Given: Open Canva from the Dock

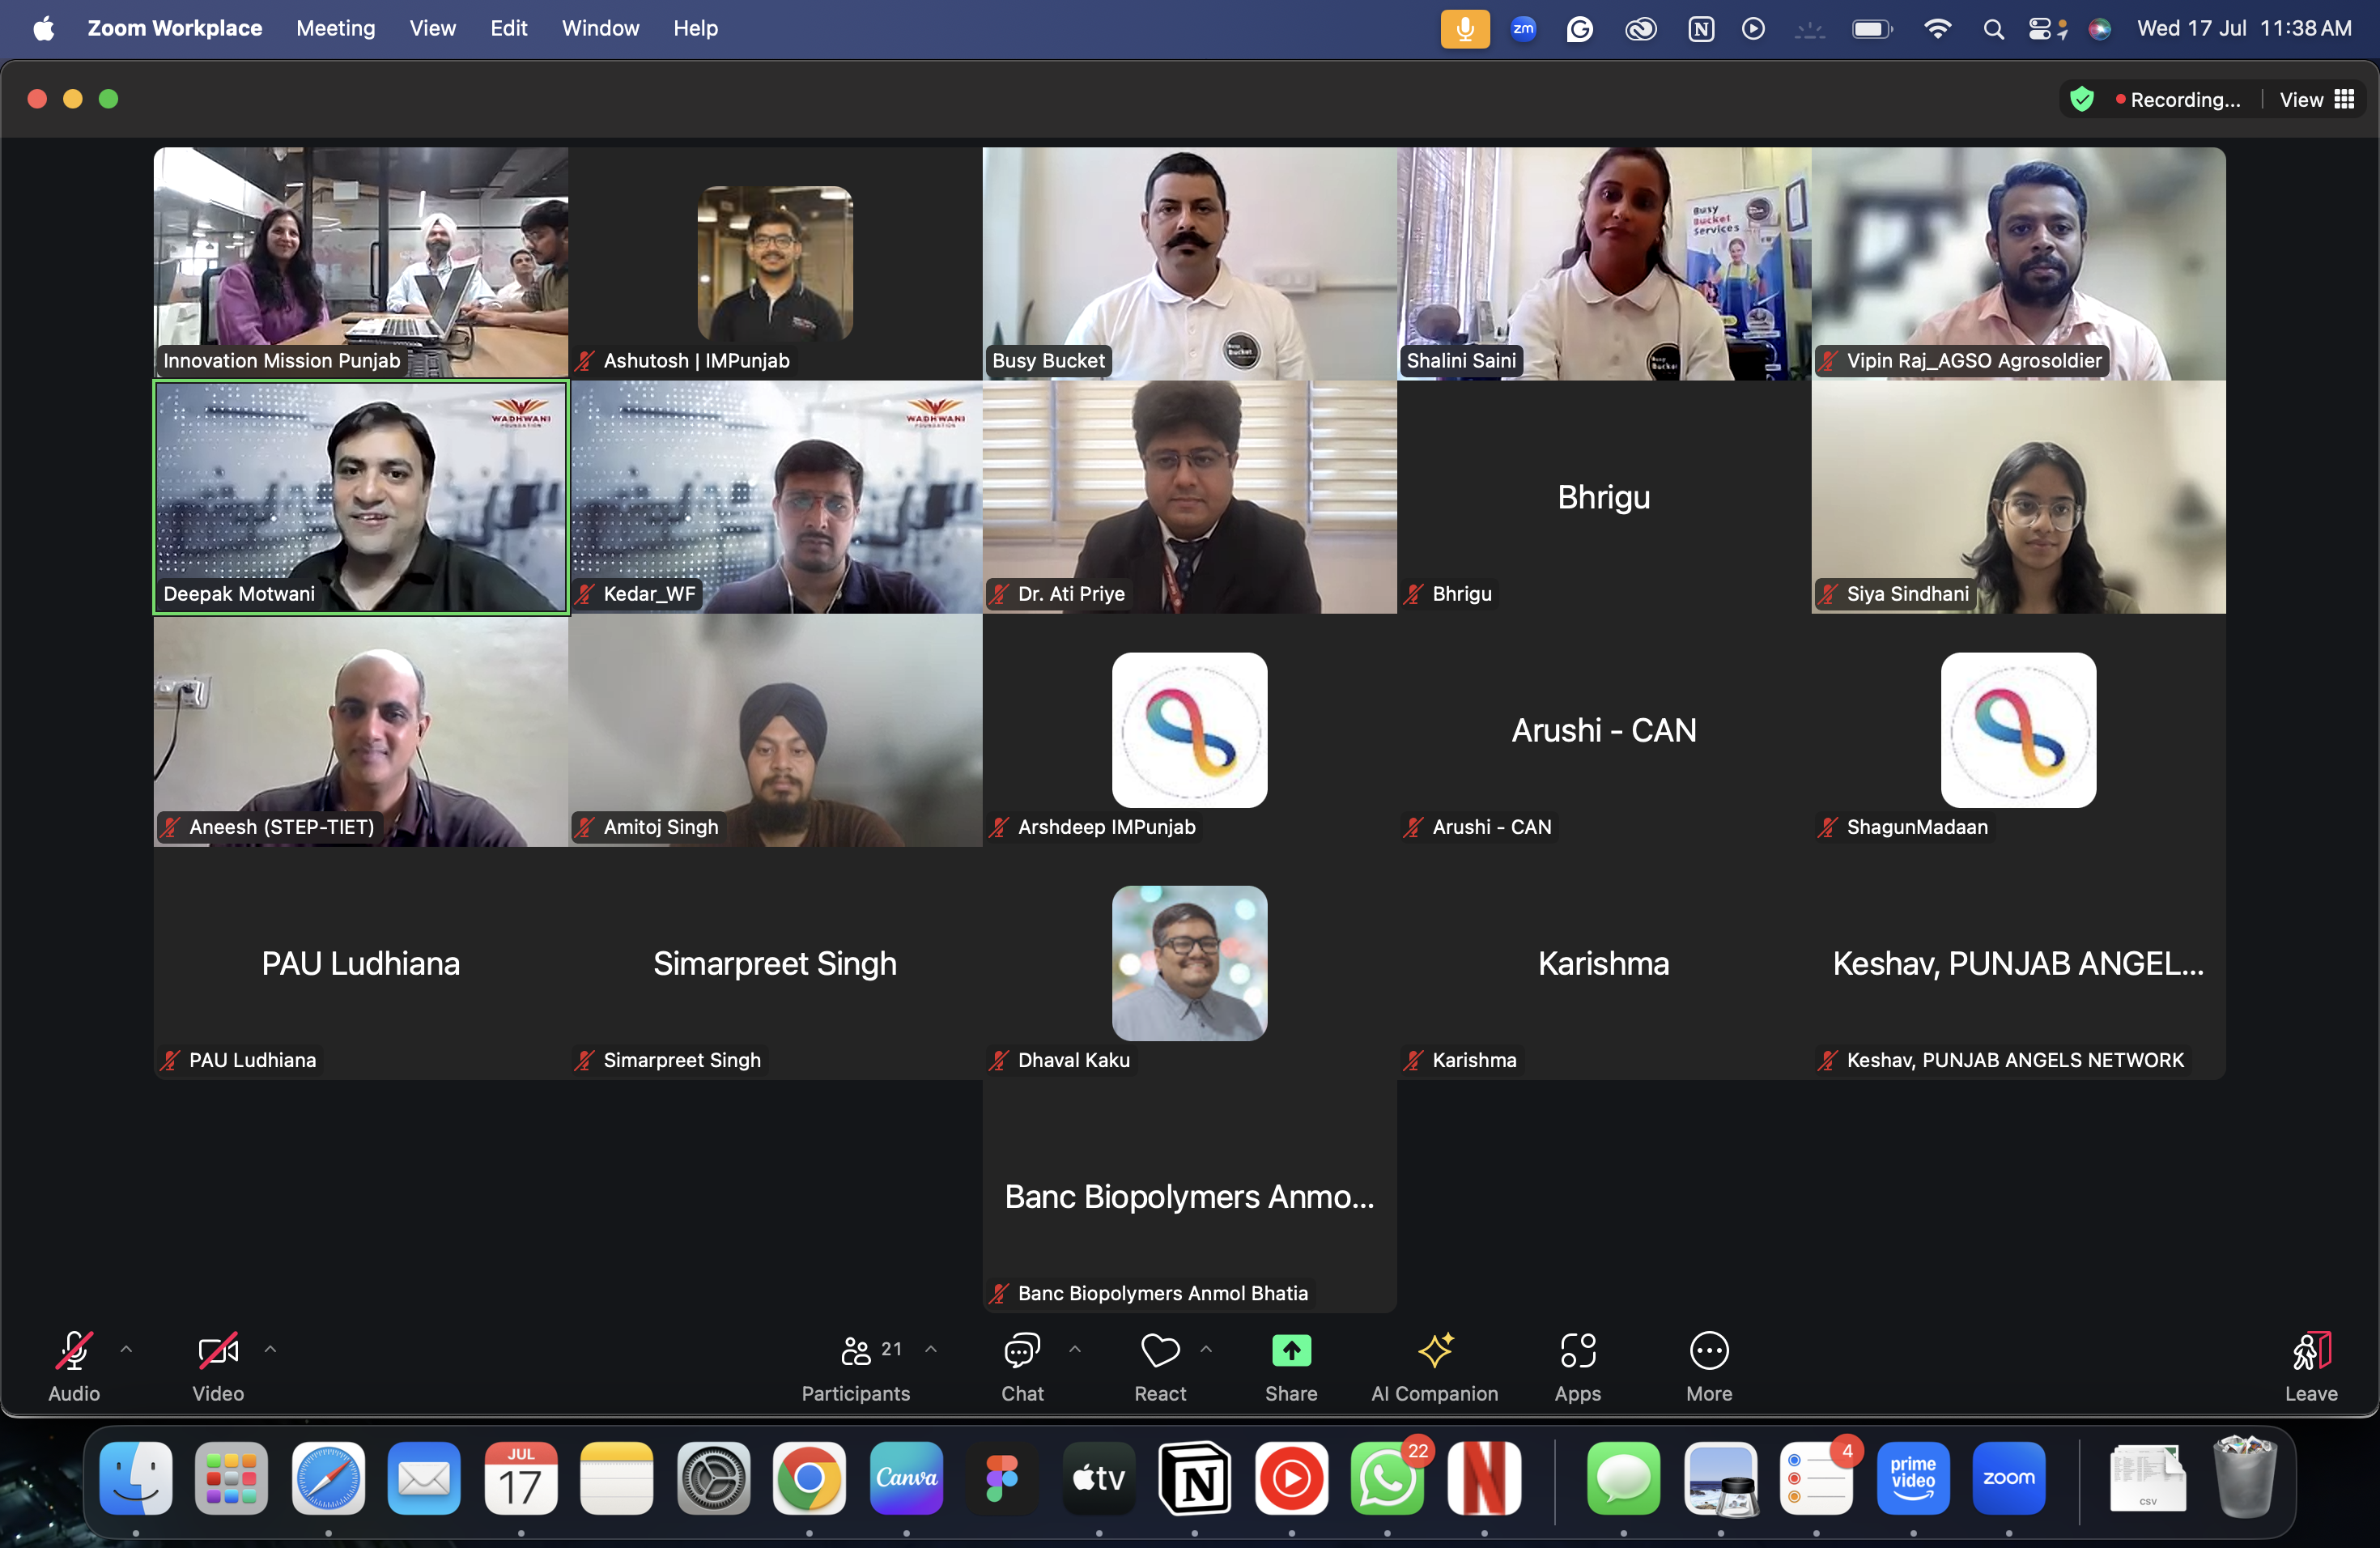Looking at the screenshot, I should (906, 1478).
